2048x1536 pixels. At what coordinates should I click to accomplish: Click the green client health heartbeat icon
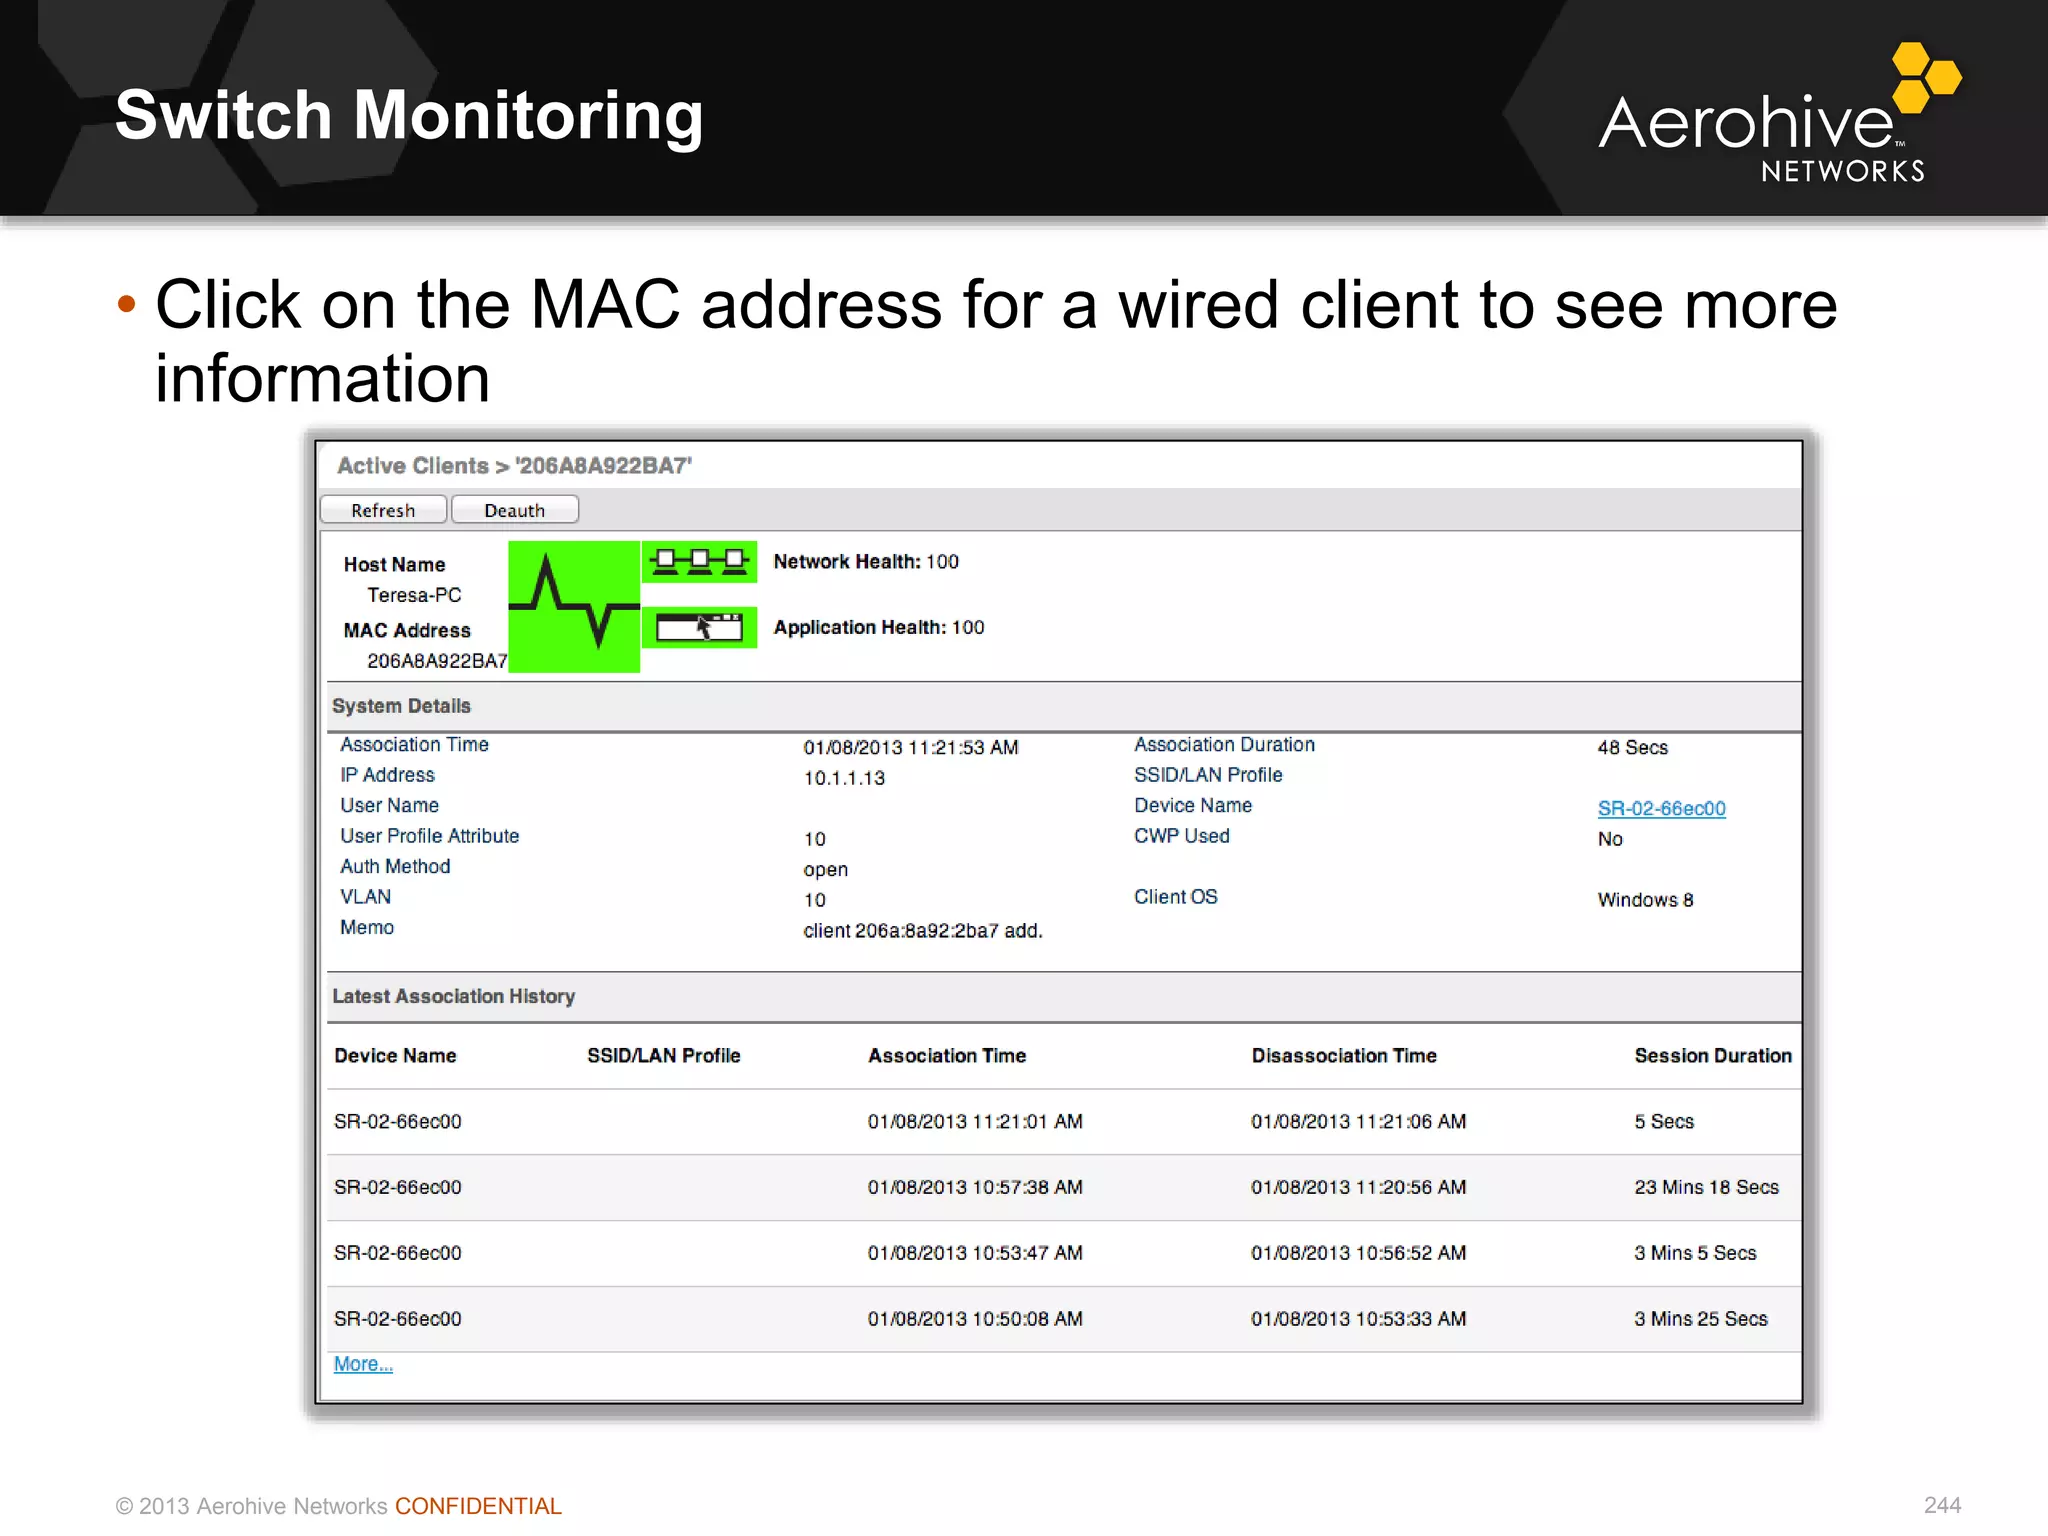(x=574, y=606)
